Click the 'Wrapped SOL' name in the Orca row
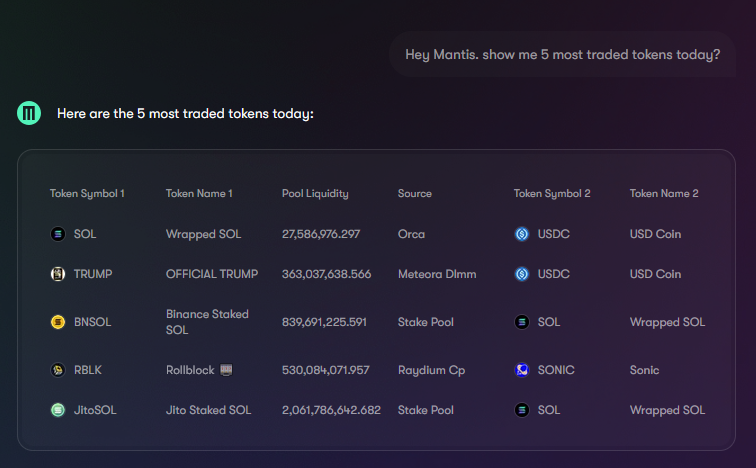Screen dimensions: 756x468 click(x=203, y=234)
